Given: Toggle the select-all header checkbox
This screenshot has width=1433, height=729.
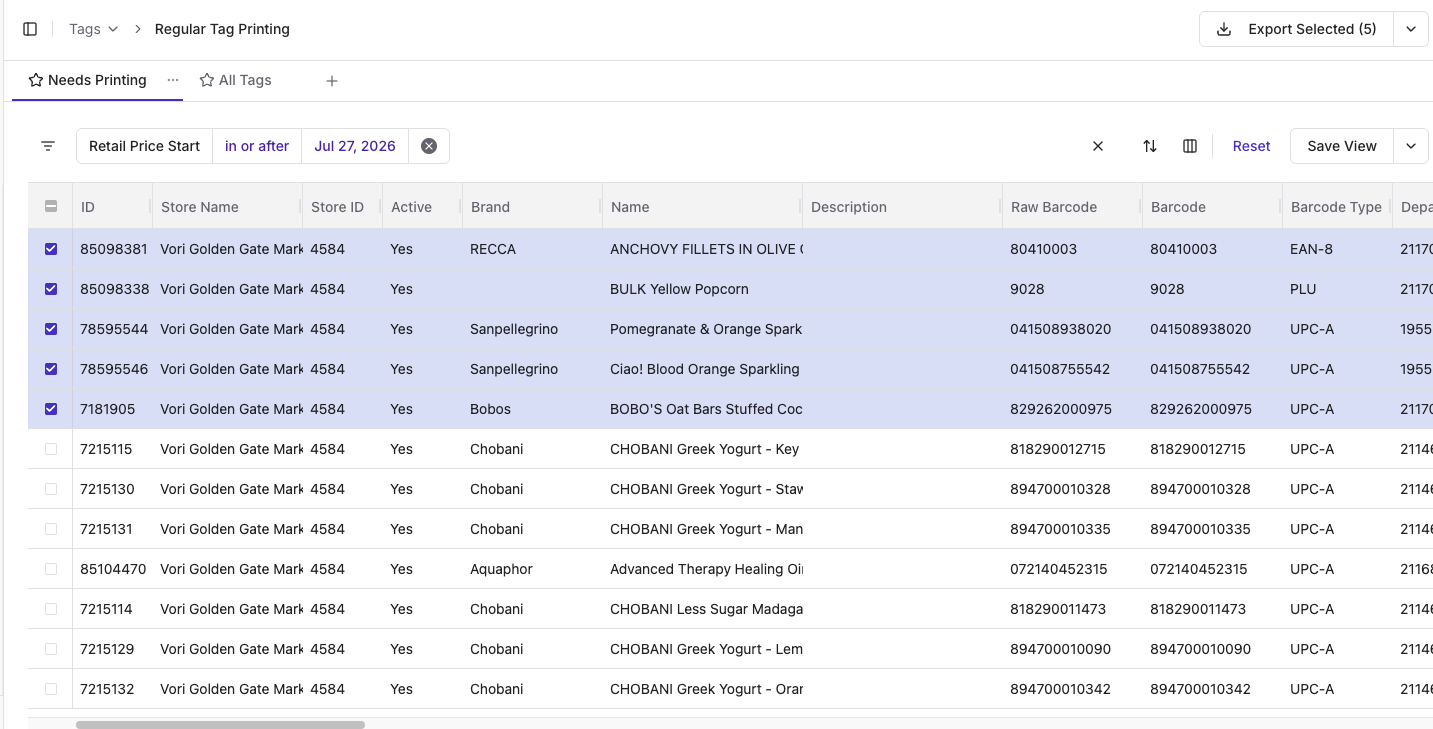Looking at the screenshot, I should coord(51,207).
